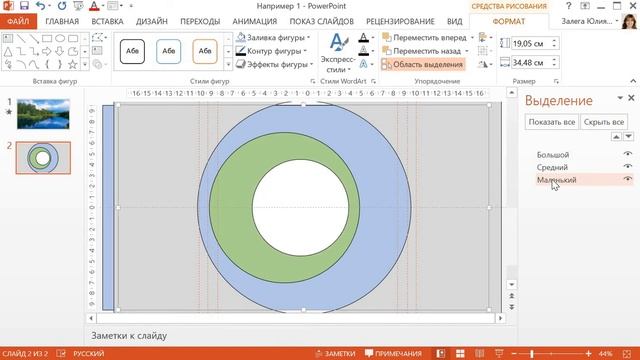Switch to the ВИД tab
Image resolution: width=640 pixels, height=360 pixels.
454,21
